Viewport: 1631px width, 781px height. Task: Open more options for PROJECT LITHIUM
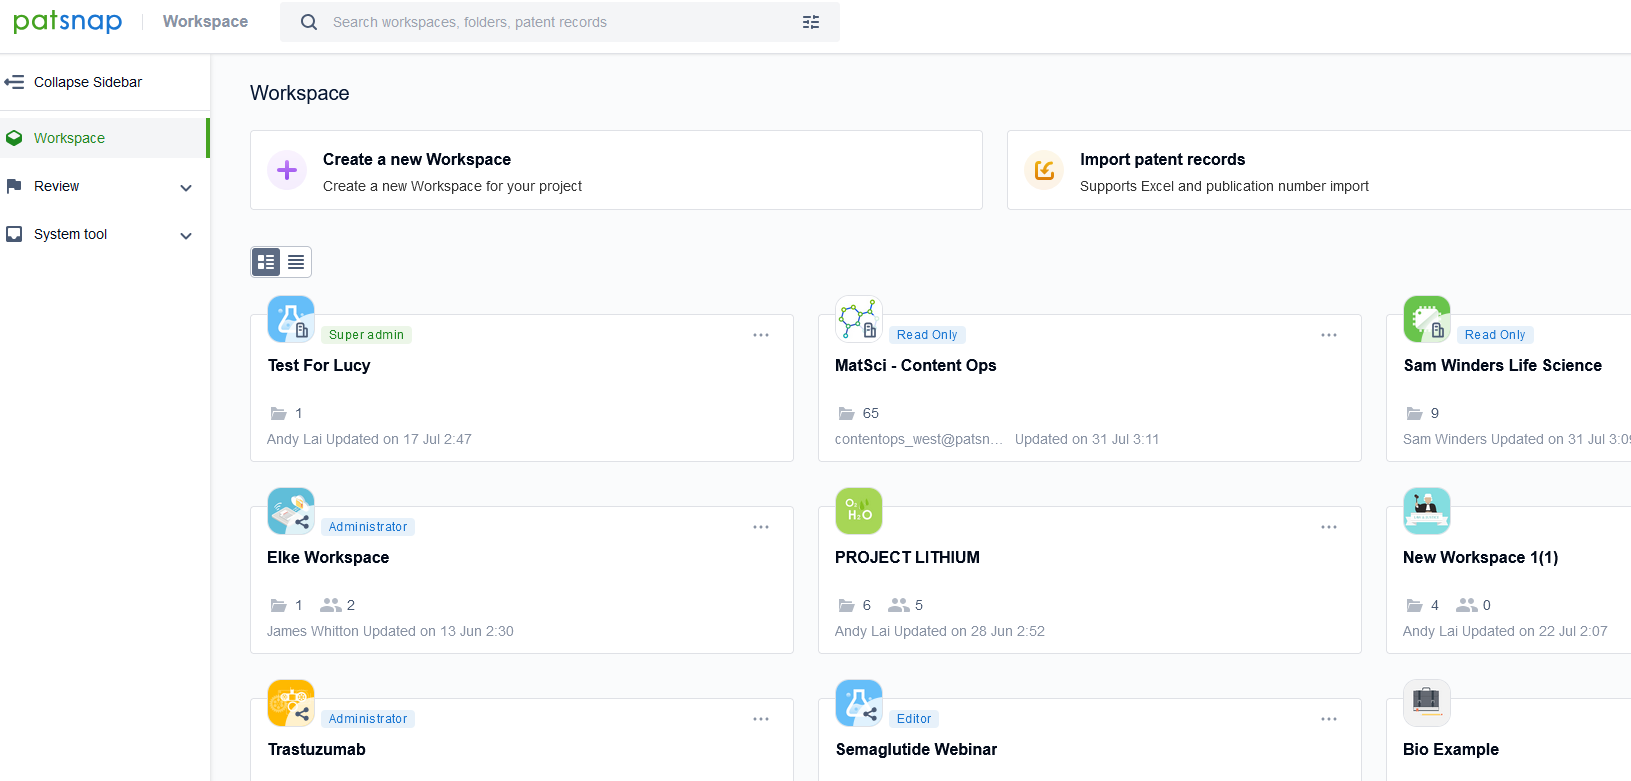pos(1329,527)
